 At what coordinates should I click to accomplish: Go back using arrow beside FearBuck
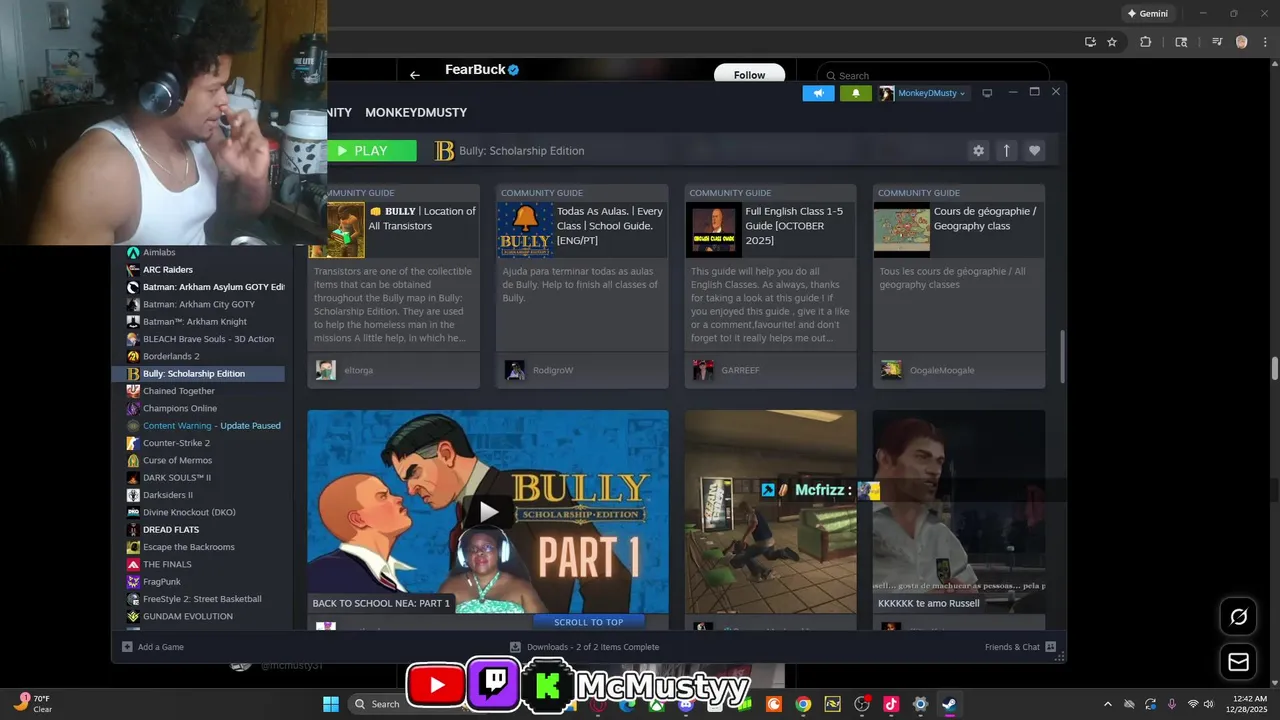click(414, 75)
